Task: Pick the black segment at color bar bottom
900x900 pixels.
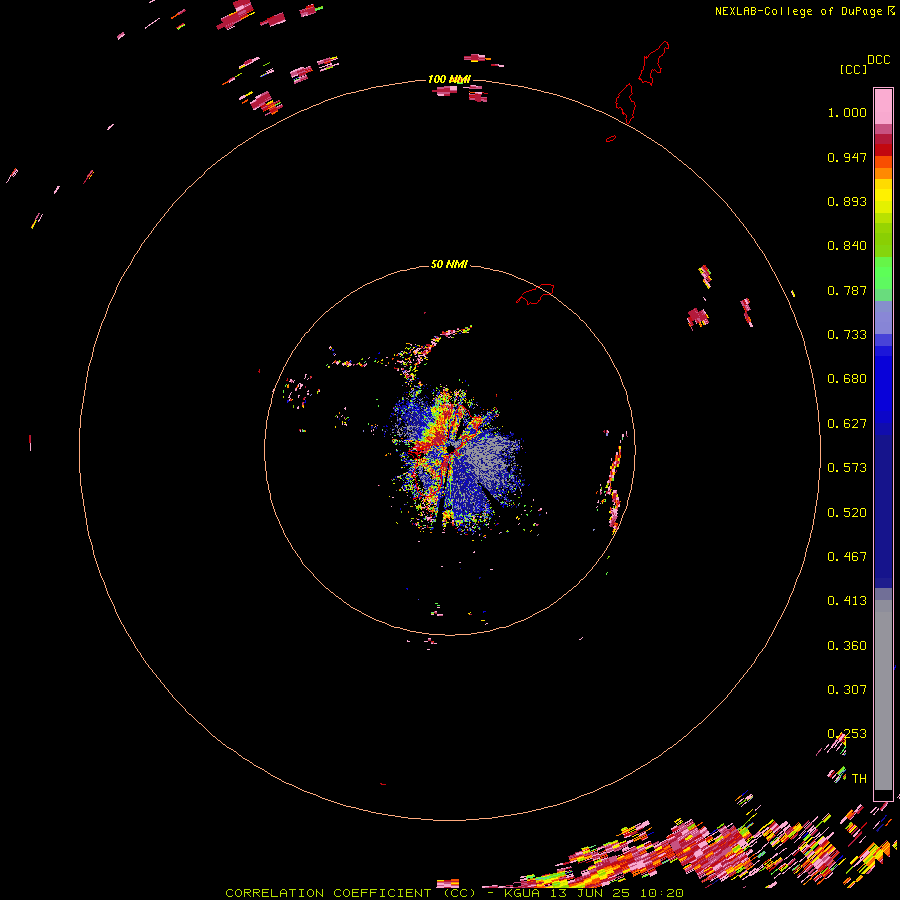Action: (883, 795)
